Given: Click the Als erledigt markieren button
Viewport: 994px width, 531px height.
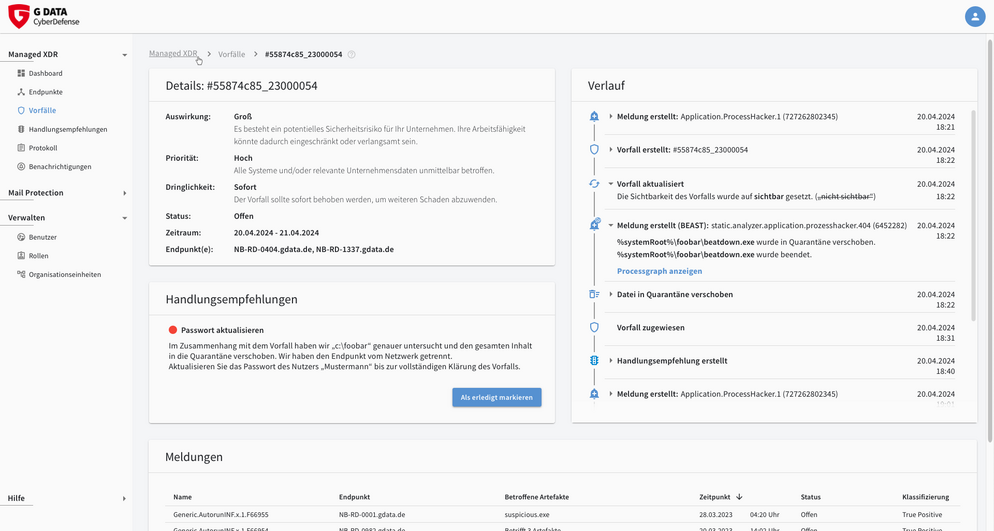Looking at the screenshot, I should [x=496, y=397].
